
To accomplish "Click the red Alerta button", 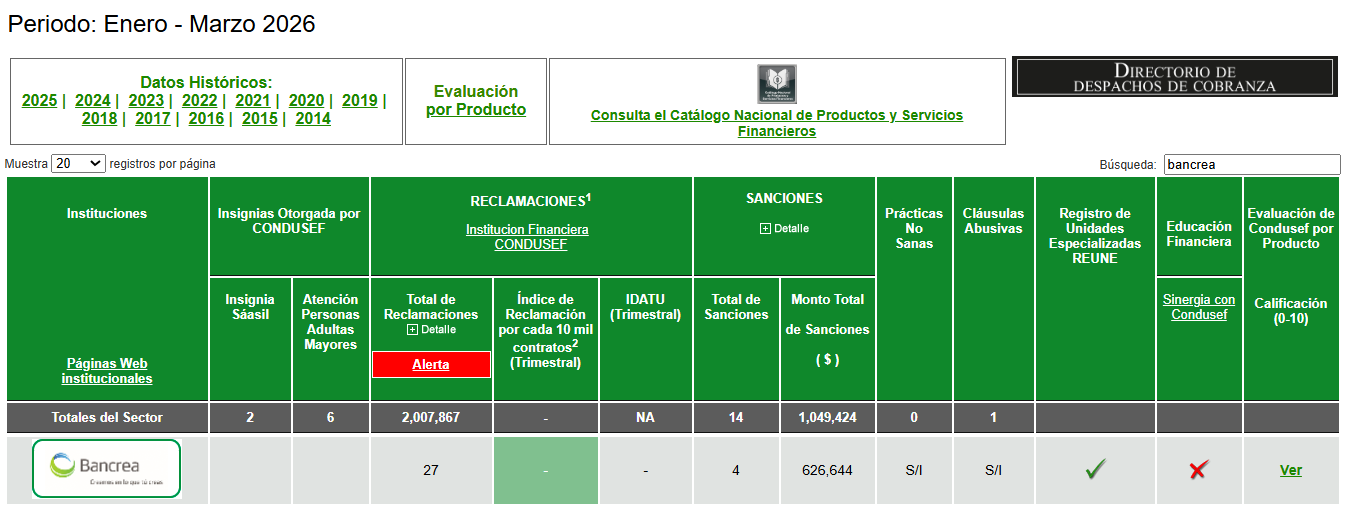I will pyautogui.click(x=431, y=365).
